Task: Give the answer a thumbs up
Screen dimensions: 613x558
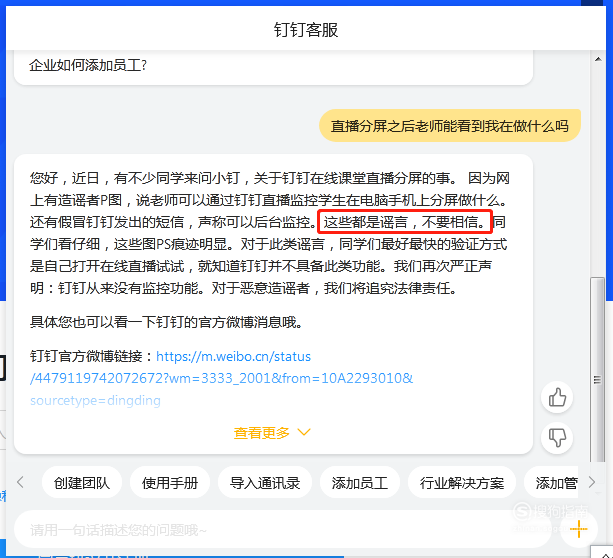Action: coord(557,397)
